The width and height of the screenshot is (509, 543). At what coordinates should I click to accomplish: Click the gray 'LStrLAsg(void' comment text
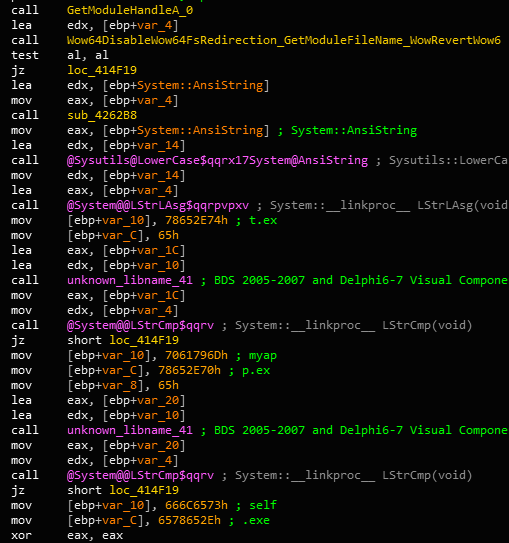463,205
